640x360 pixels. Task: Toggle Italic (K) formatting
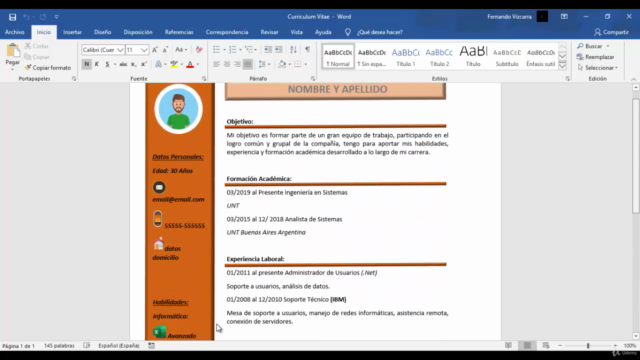[97, 64]
